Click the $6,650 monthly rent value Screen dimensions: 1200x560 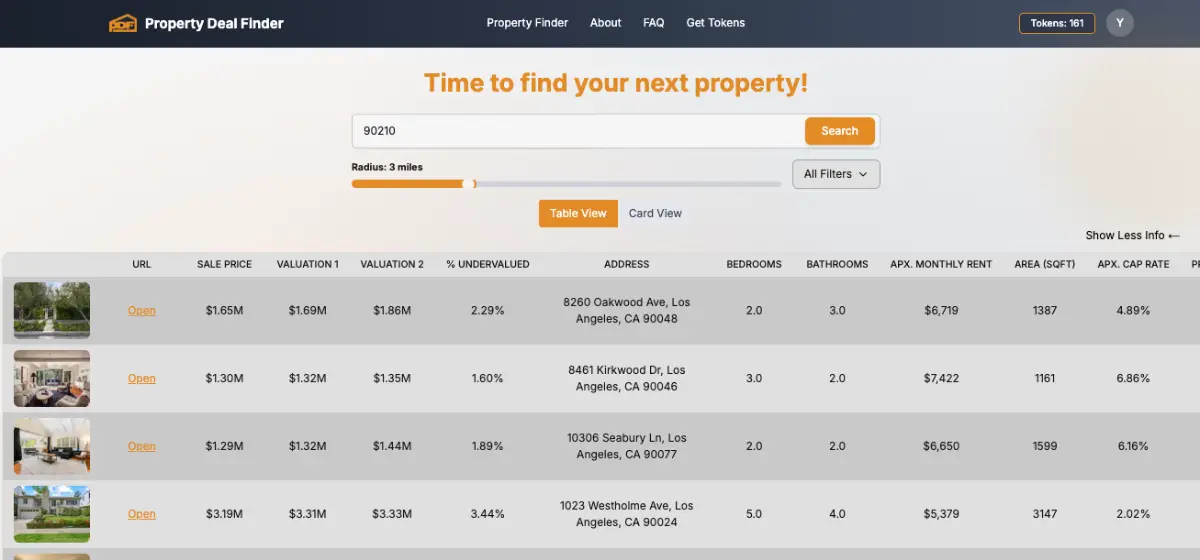click(x=941, y=447)
